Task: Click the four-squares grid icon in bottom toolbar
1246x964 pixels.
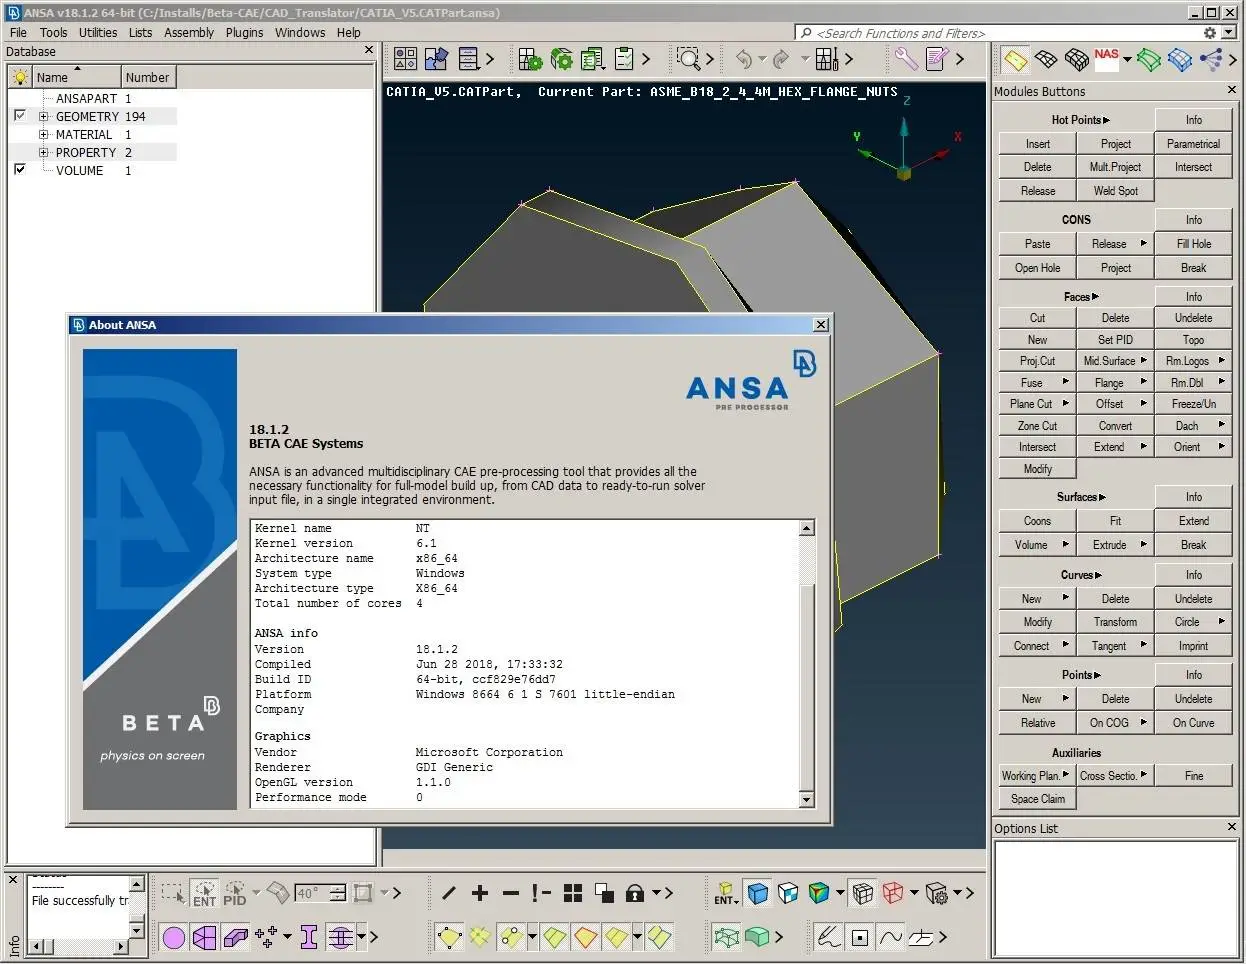Action: (573, 893)
